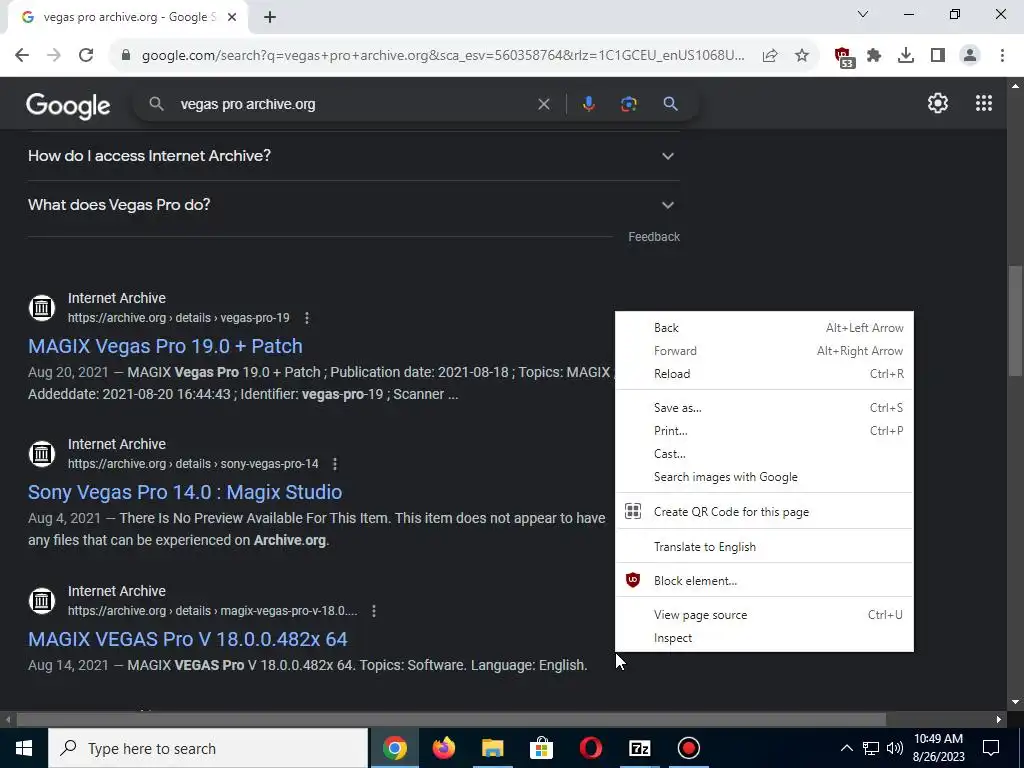
Task: Choose Reload in context menu
Action: [x=764, y=374]
